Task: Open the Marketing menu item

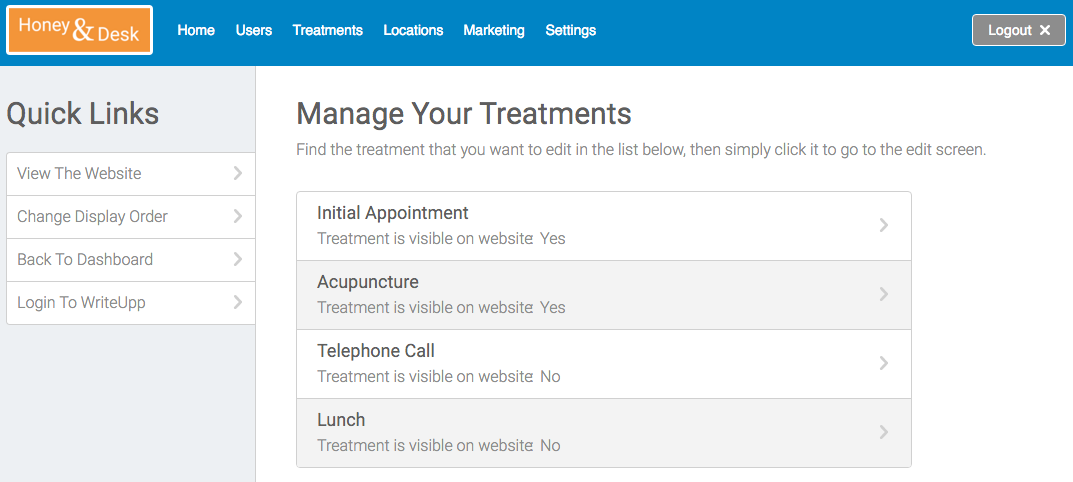Action: pyautogui.click(x=494, y=30)
